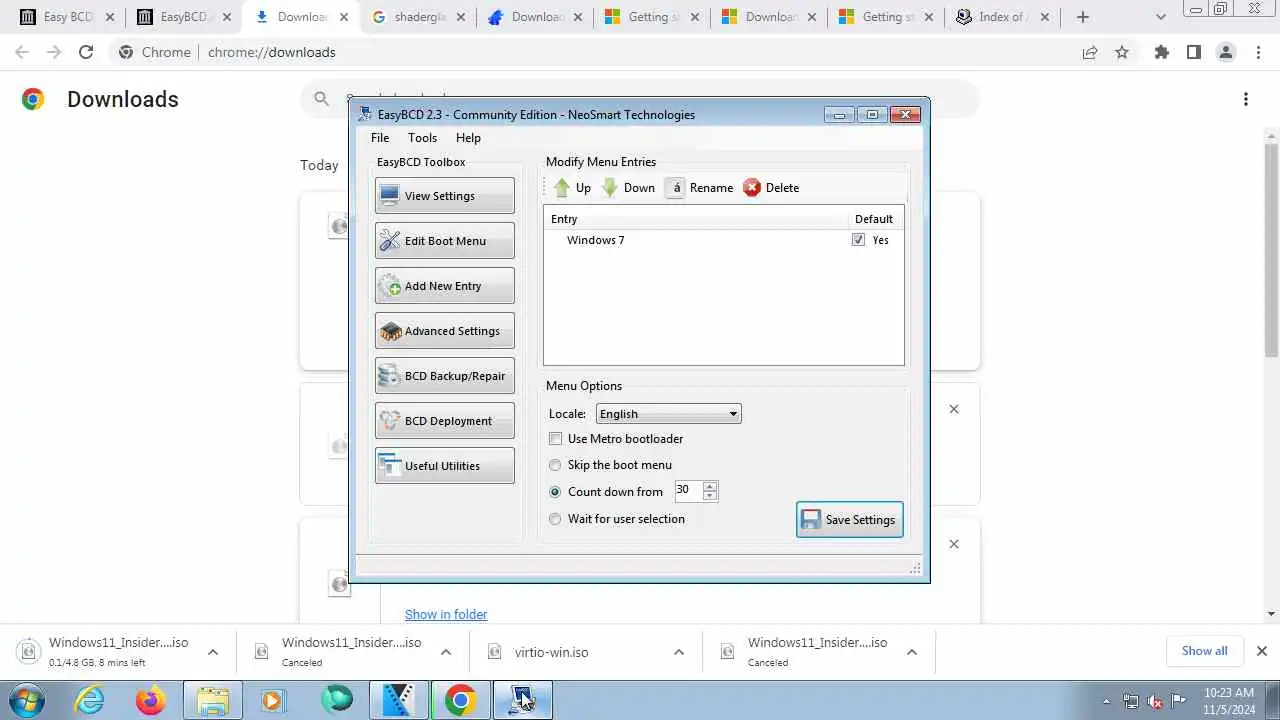Expand options for last canceled Windows11_Insider download
Screen dimensions: 1280x720
point(912,652)
